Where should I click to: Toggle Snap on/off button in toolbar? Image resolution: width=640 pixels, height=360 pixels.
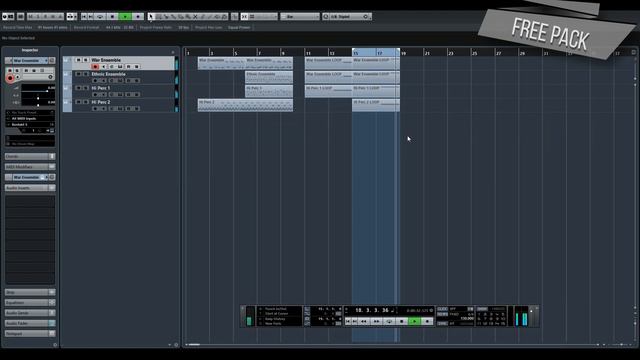coord(244,17)
